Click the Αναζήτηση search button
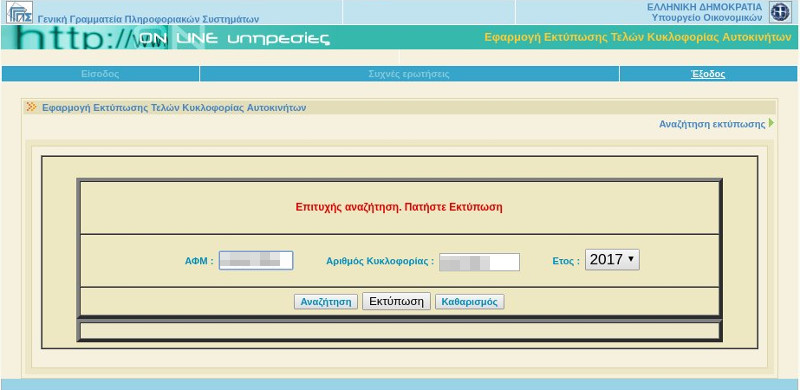 [x=326, y=302]
